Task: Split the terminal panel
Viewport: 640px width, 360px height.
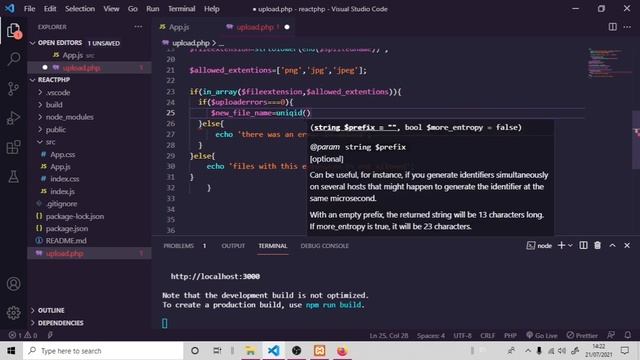Action: point(583,245)
